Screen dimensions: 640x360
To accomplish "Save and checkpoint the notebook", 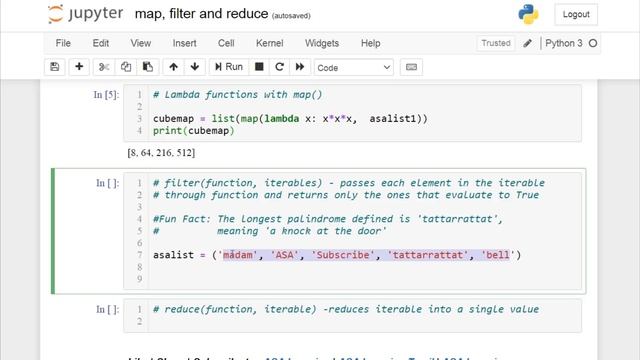I will point(55,67).
